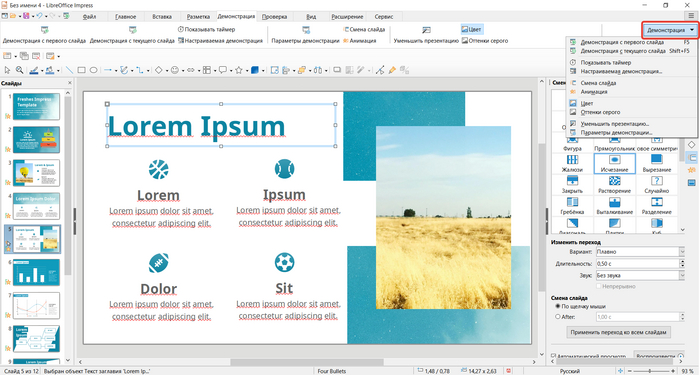Open the Shapes sidebar diamond icon

point(692,145)
